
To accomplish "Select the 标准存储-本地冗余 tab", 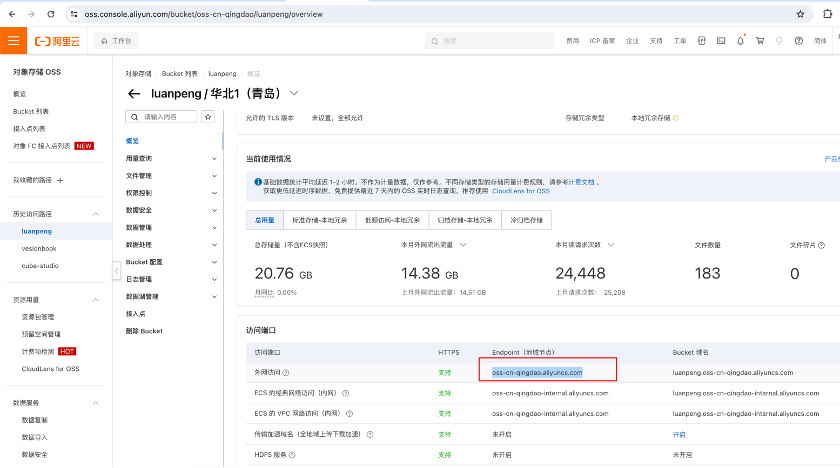I will pyautogui.click(x=320, y=220).
